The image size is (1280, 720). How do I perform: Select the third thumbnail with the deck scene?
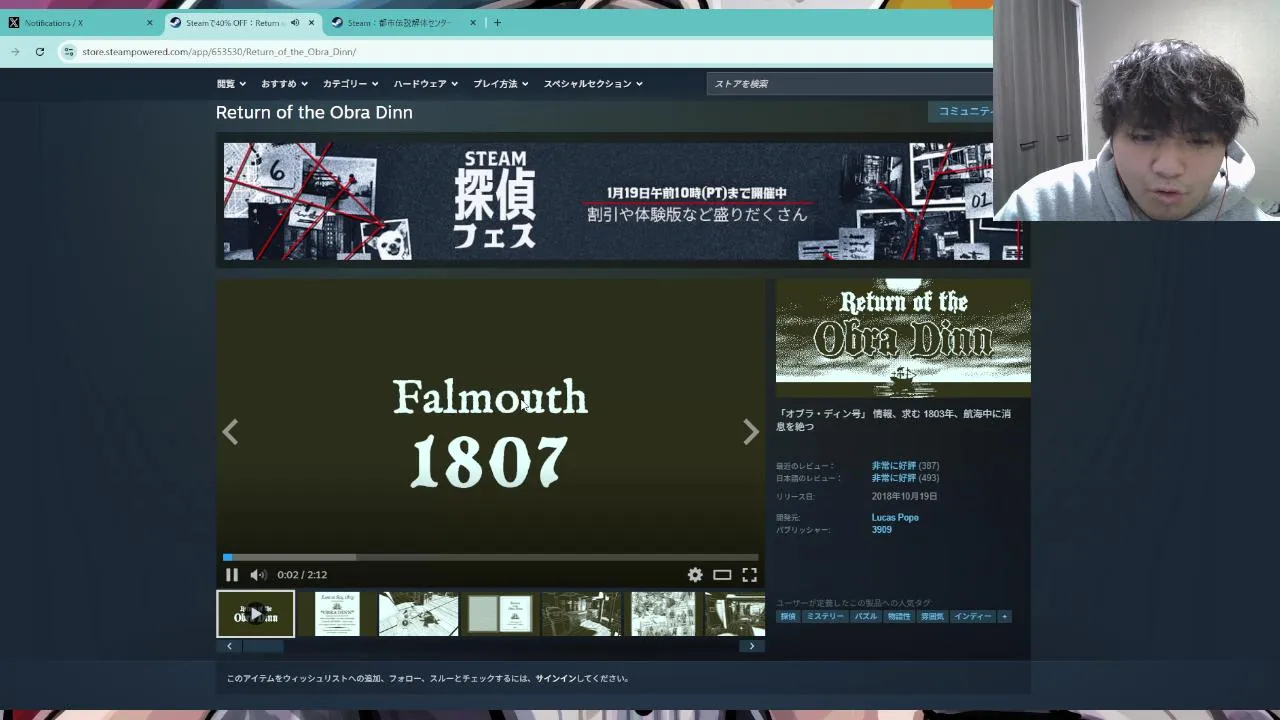[418, 614]
